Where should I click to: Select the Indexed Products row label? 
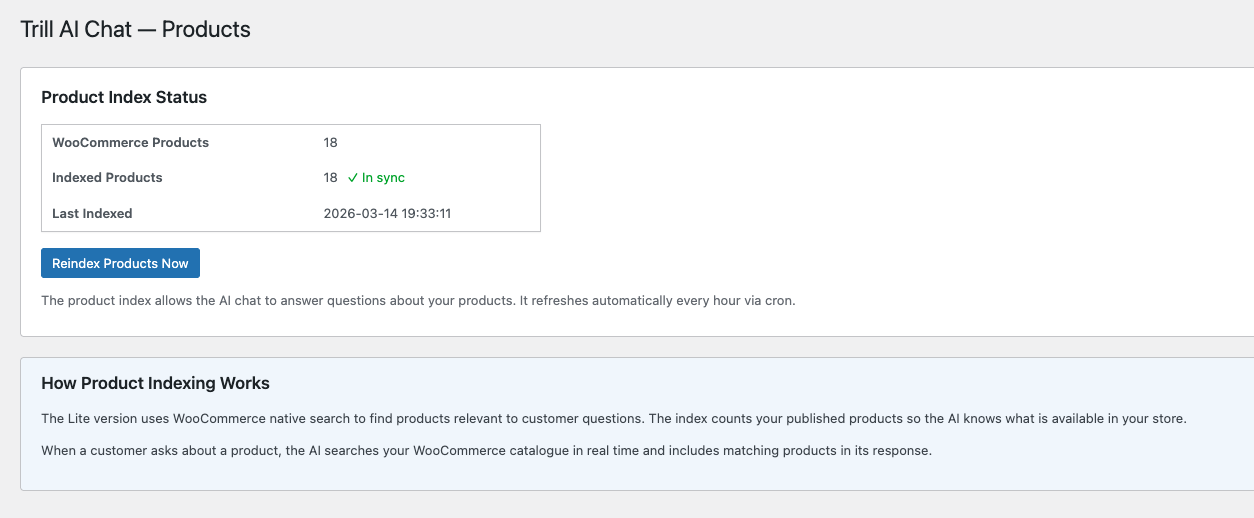tap(107, 177)
